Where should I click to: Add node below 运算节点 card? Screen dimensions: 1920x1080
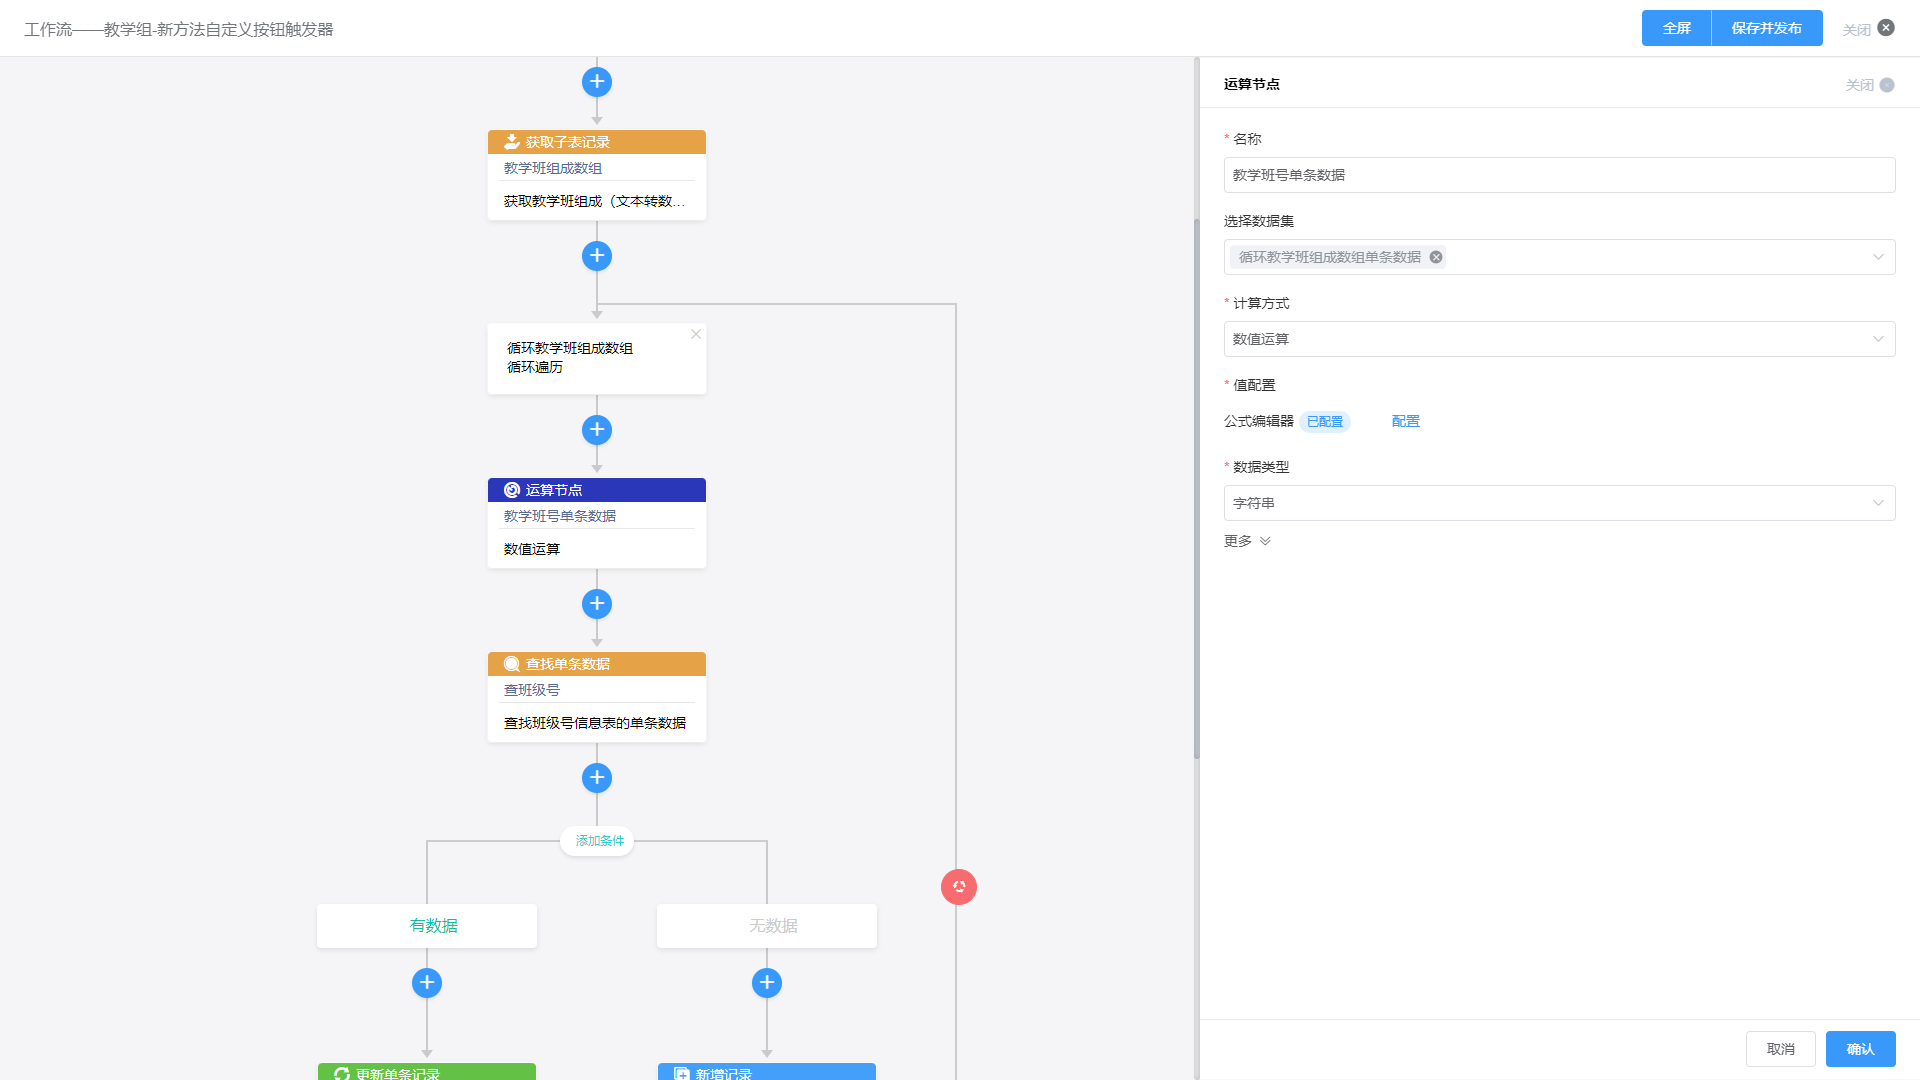[x=597, y=604]
